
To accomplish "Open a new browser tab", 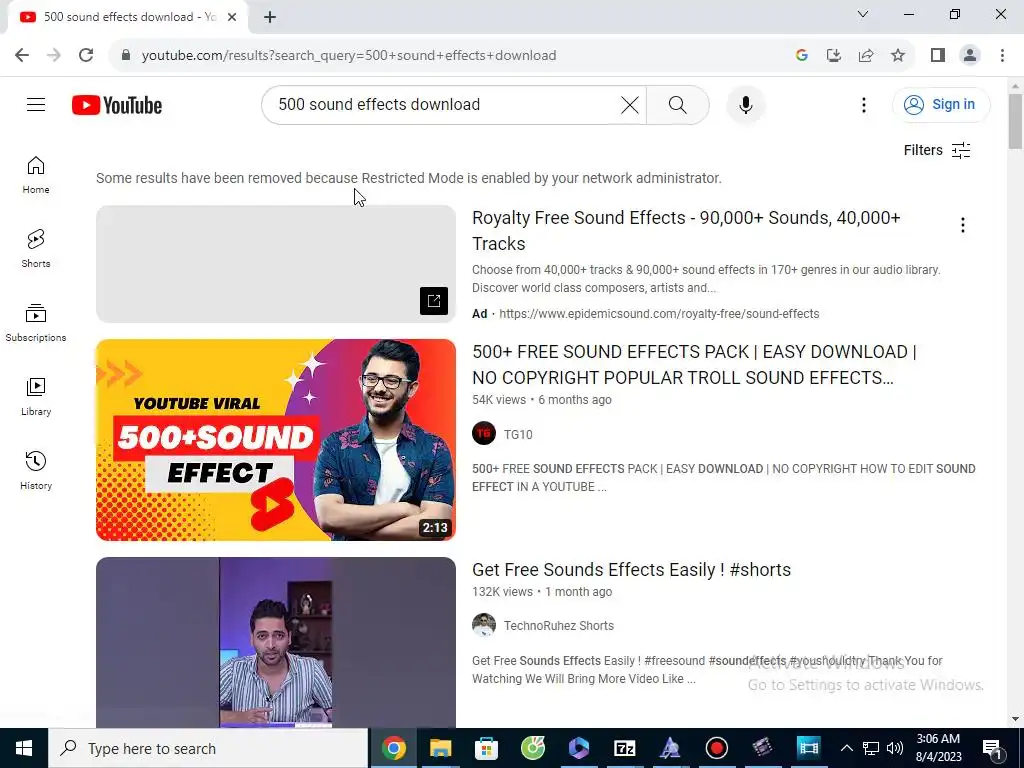I will (270, 17).
